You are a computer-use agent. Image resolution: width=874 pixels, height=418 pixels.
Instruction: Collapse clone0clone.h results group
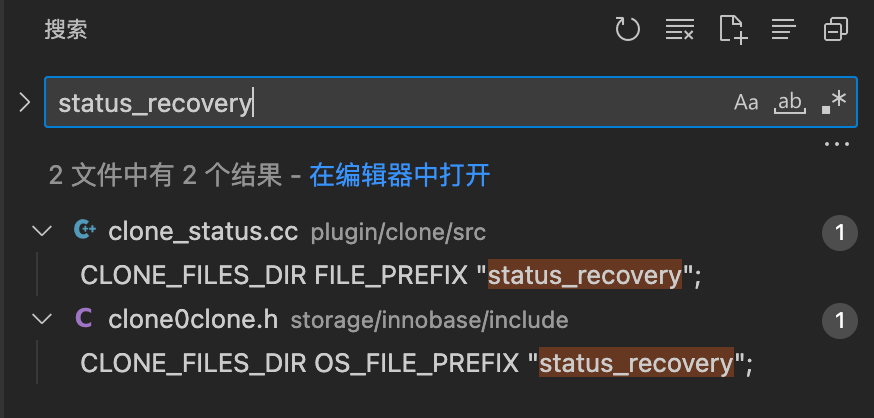41,320
